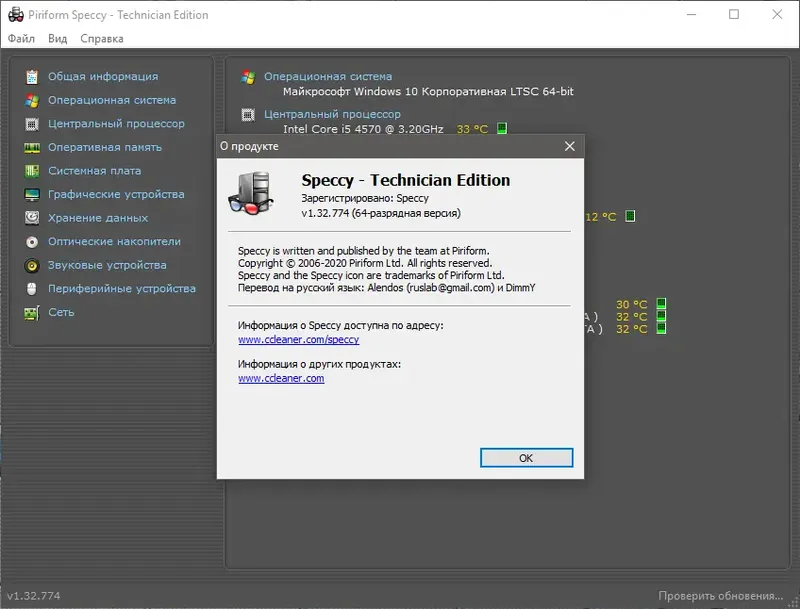This screenshot has width=800, height=609.
Task: Confirm the About dialog with OK
Action: click(526, 458)
